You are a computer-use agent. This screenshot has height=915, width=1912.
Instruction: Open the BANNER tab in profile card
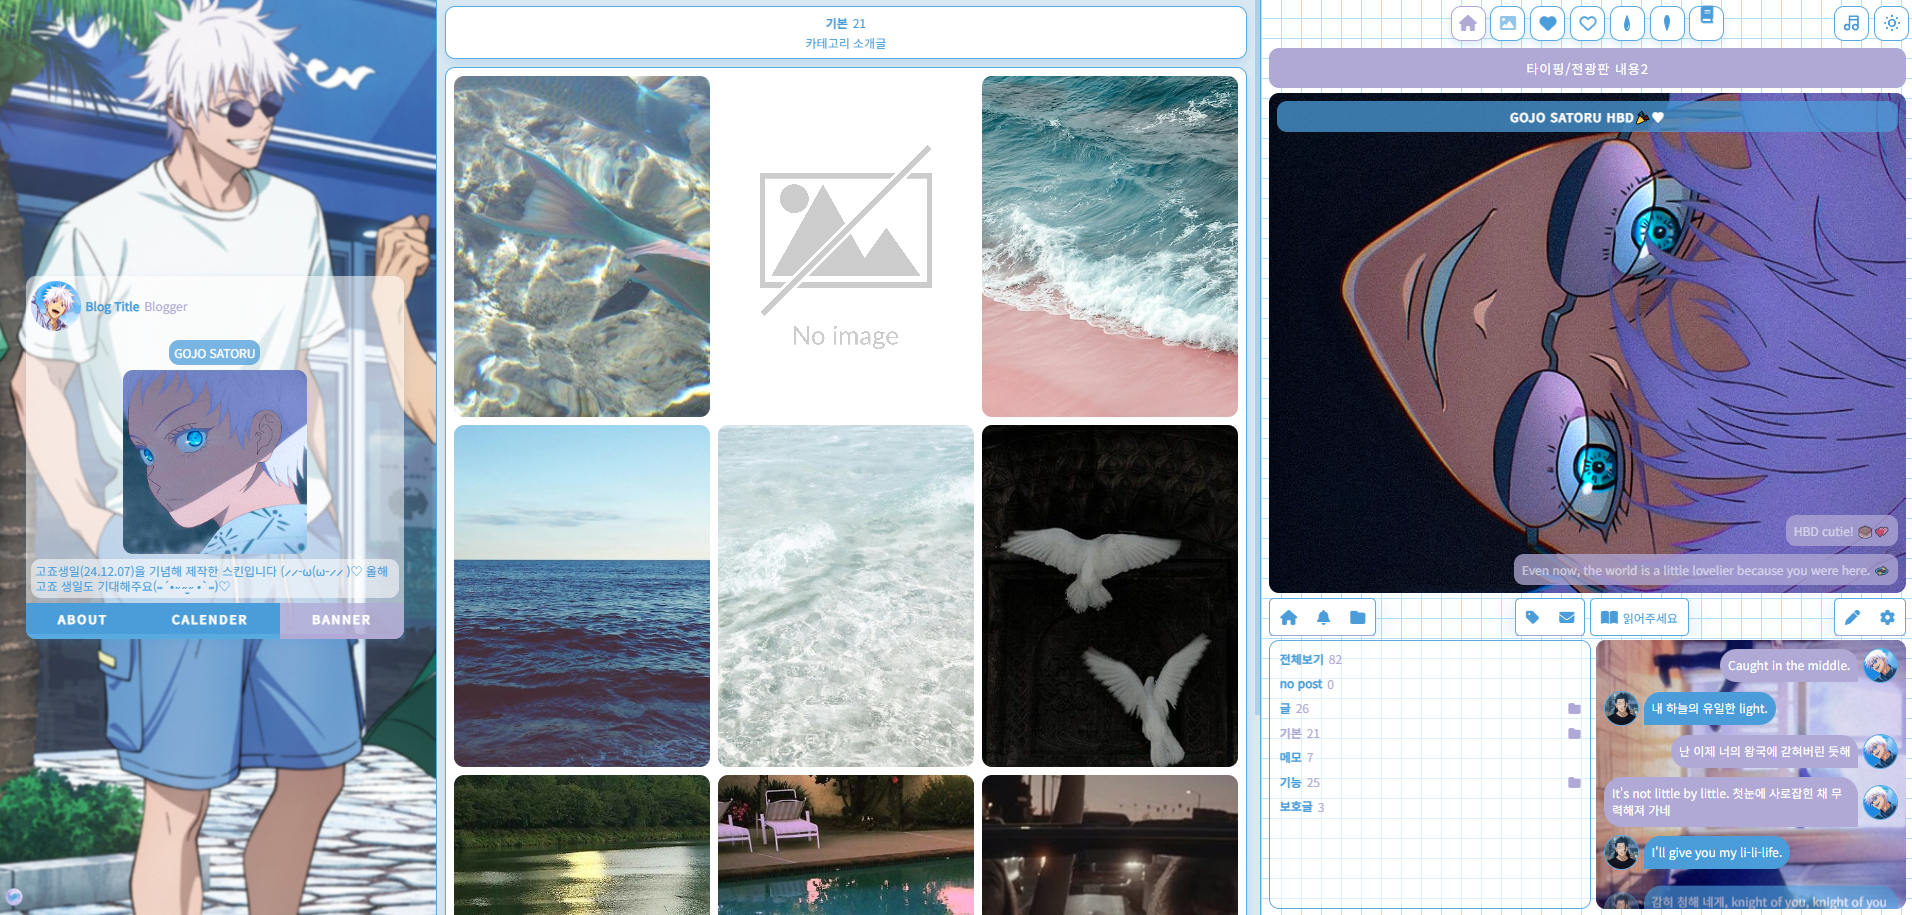341,620
